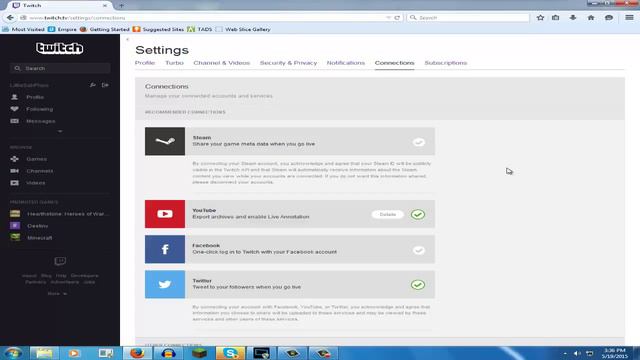Screen dimensions: 640x360
Task: Click the Following heart icon
Action: click(15, 109)
